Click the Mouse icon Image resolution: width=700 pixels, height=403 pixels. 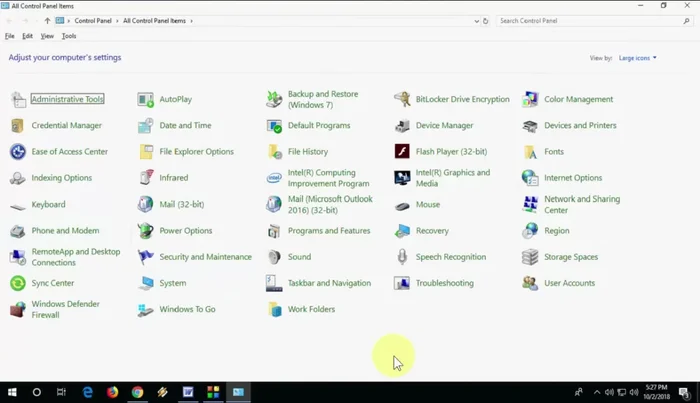(402, 206)
